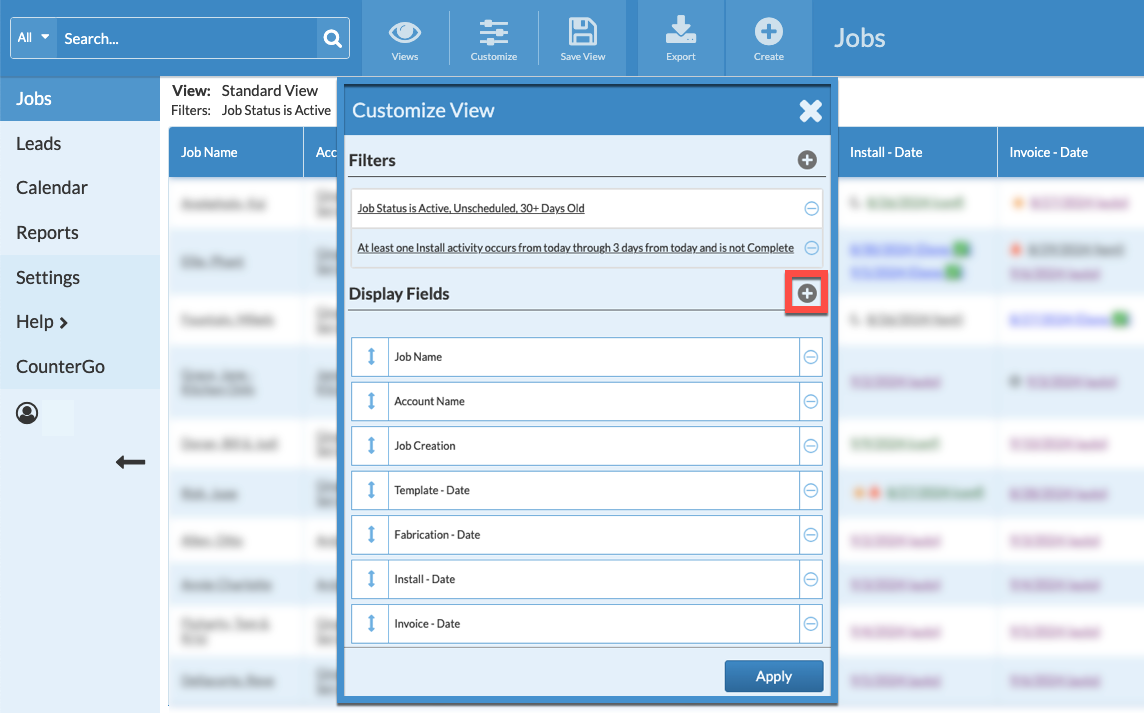Click the Save View disk icon
Image resolution: width=1144 pixels, height=713 pixels.
click(582, 33)
